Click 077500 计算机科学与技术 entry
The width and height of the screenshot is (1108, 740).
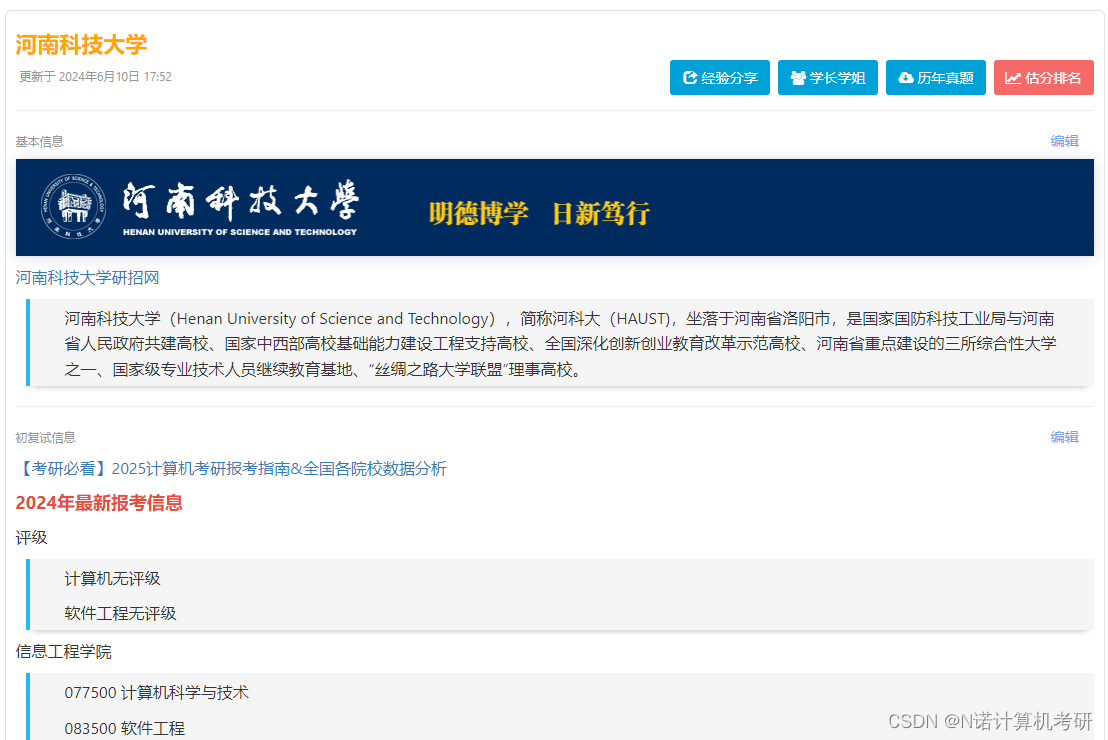[x=156, y=693]
